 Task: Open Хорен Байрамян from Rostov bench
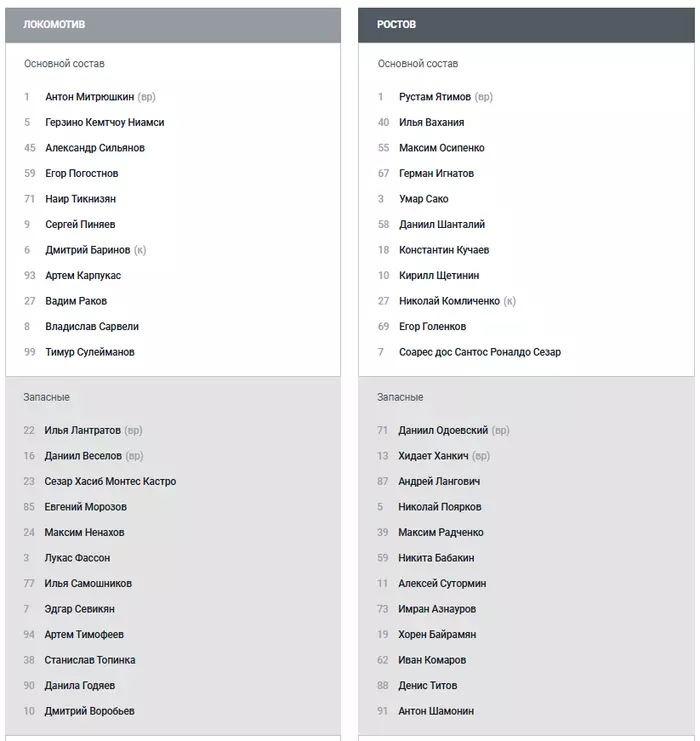click(x=437, y=634)
